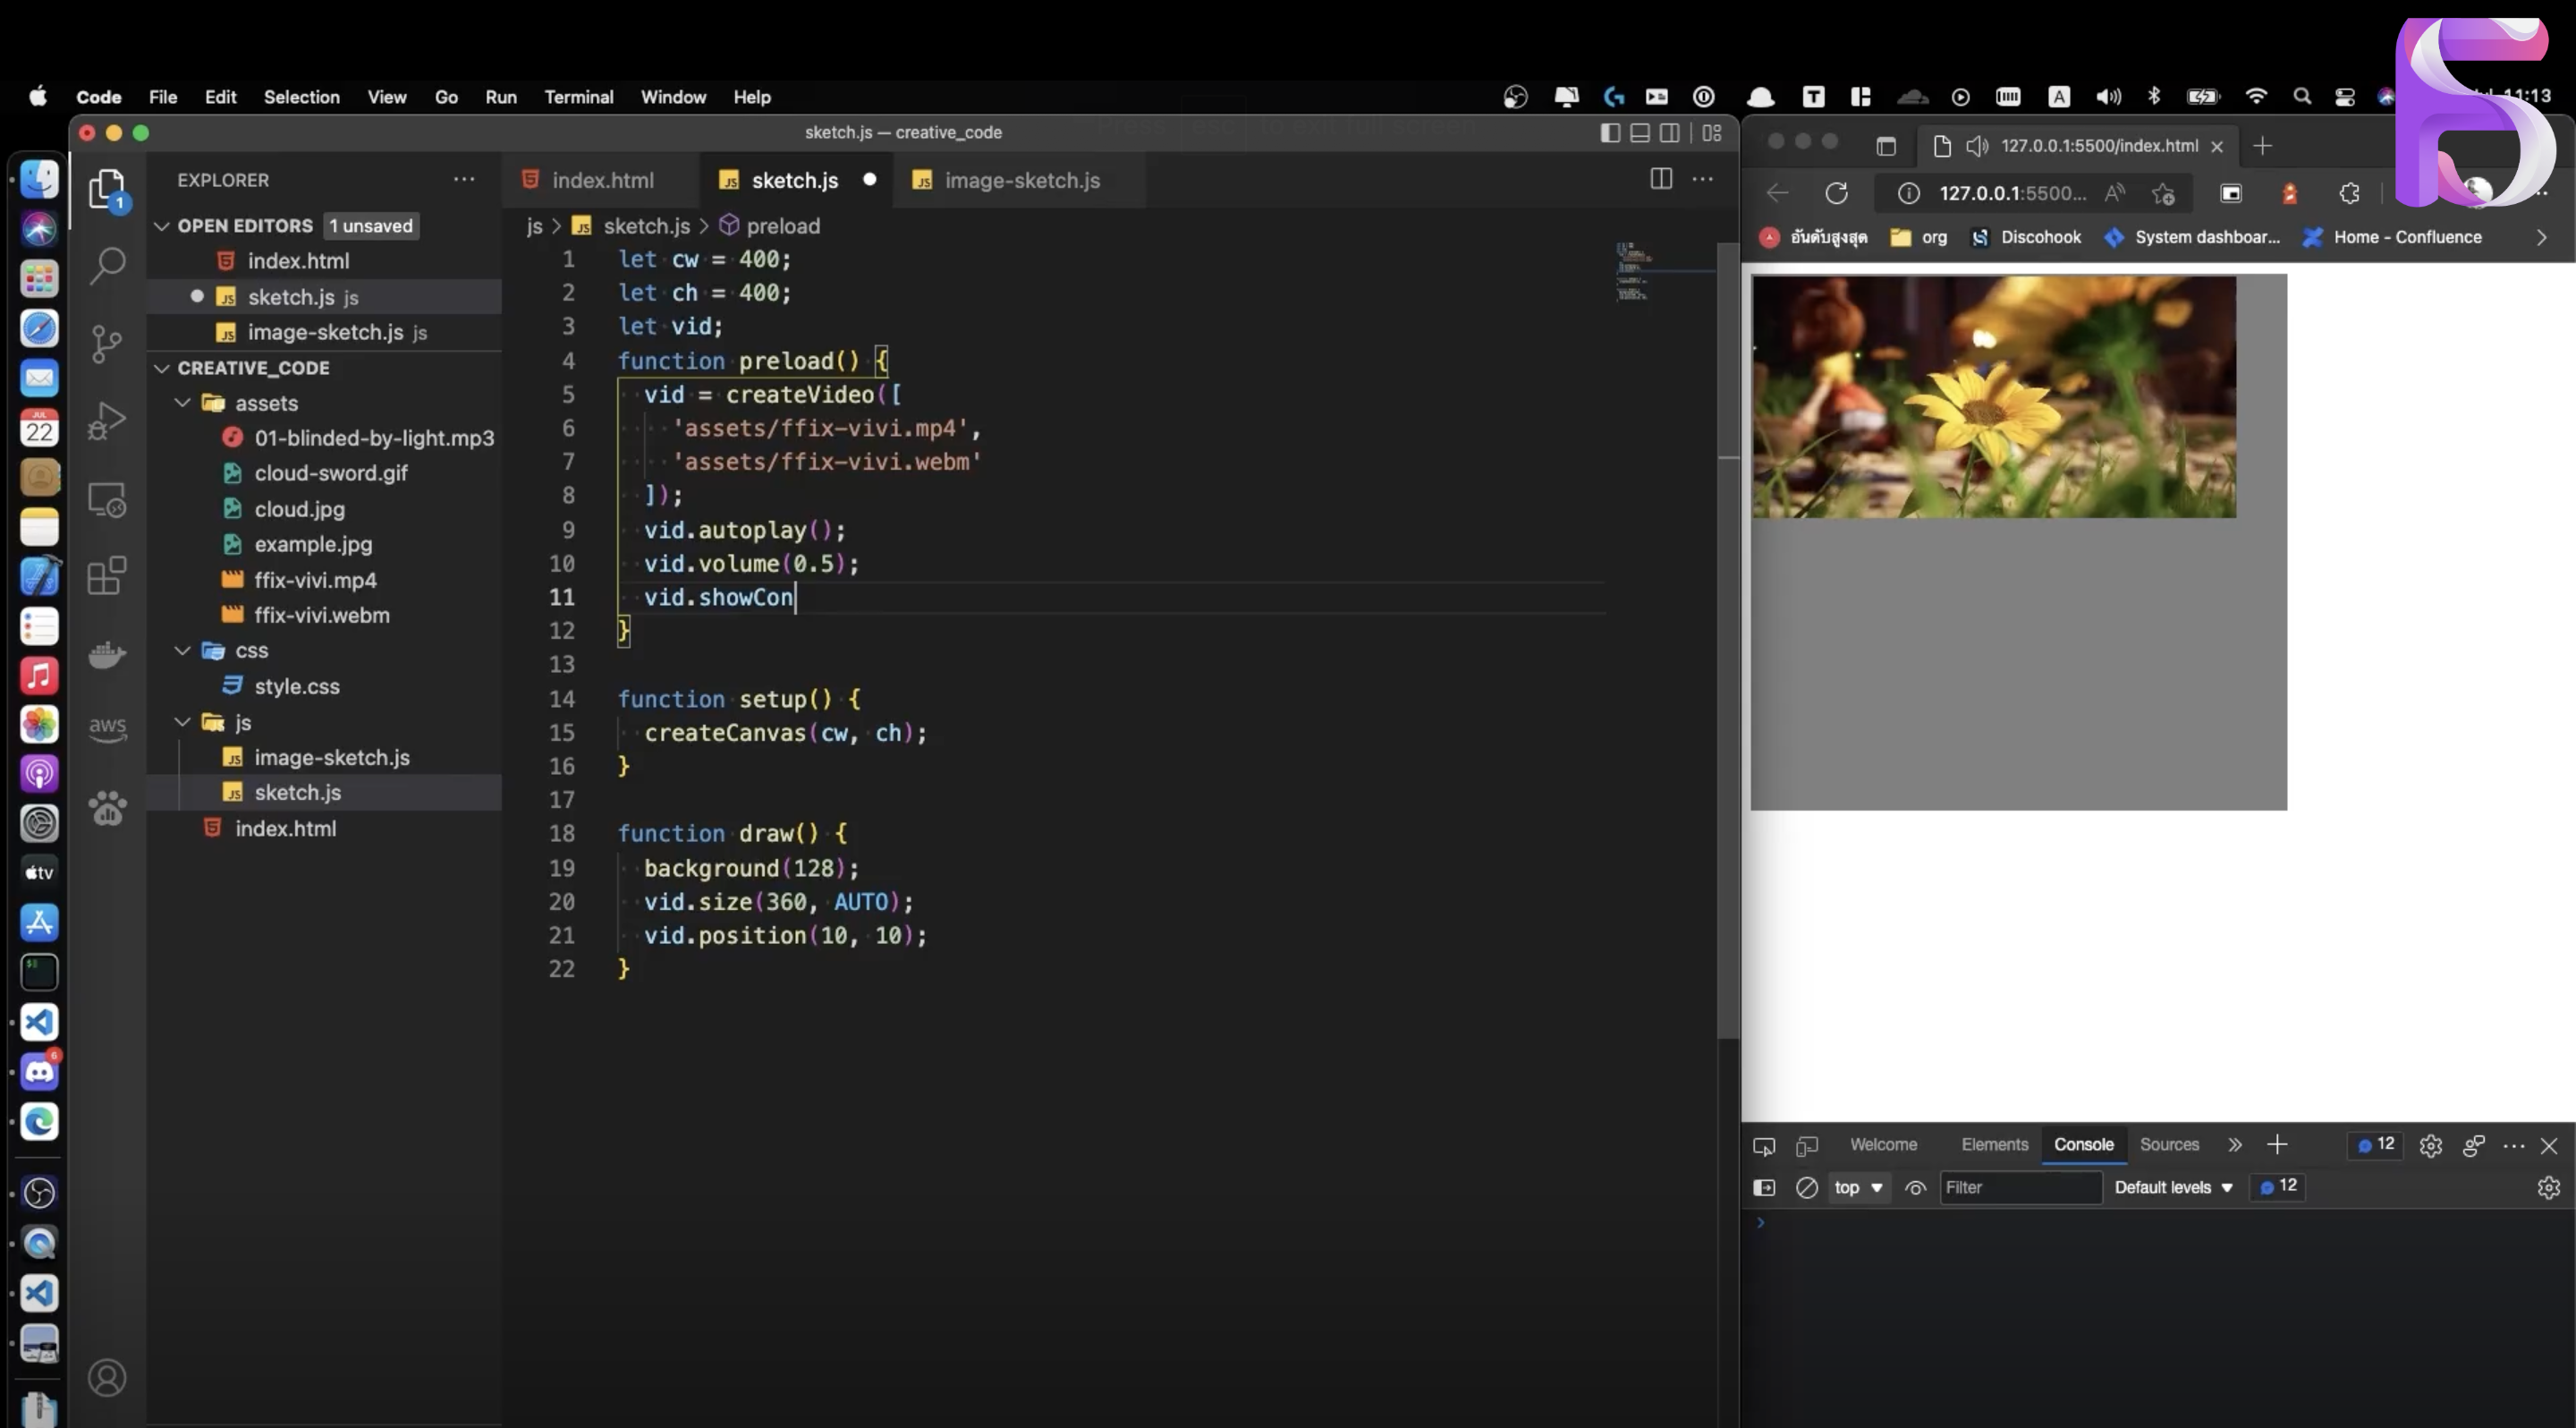Open the Discohook bookmark

coord(2026,237)
